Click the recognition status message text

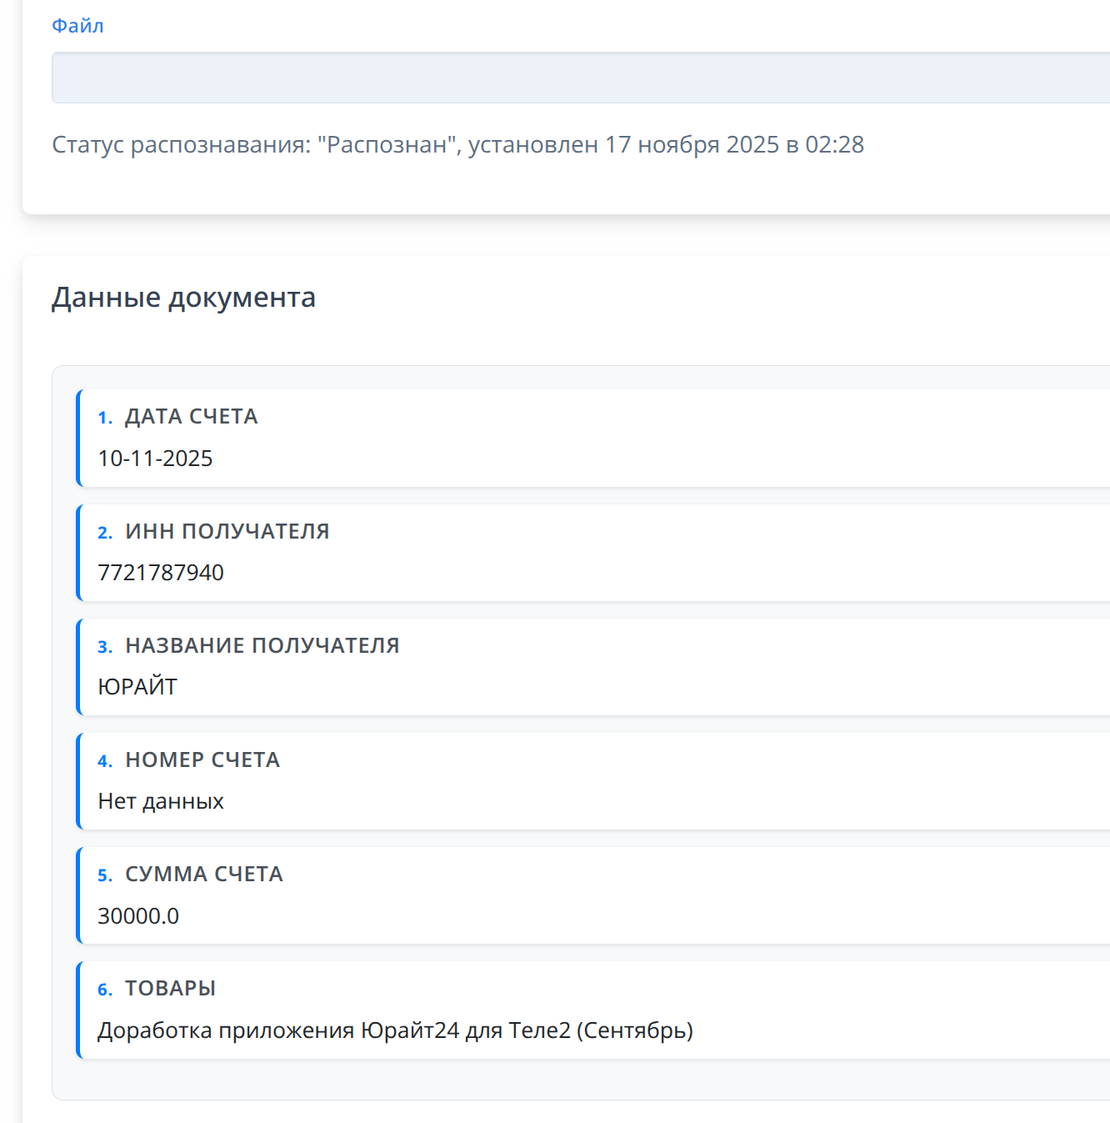pyautogui.click(x=459, y=145)
